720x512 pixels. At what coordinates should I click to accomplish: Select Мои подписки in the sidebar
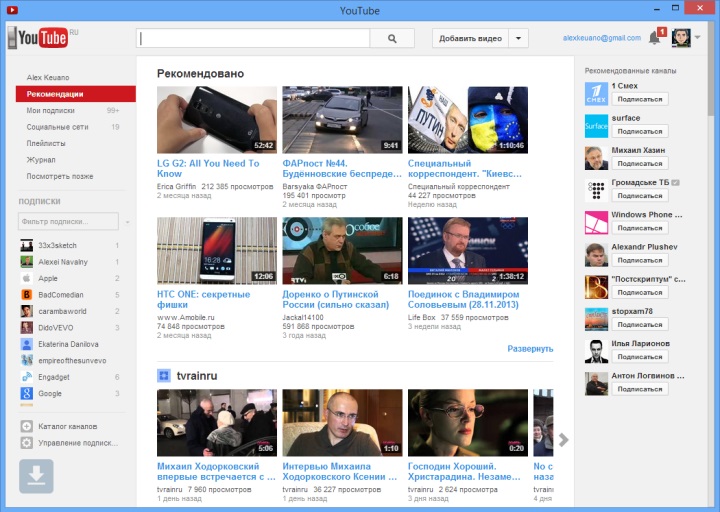(x=51, y=110)
